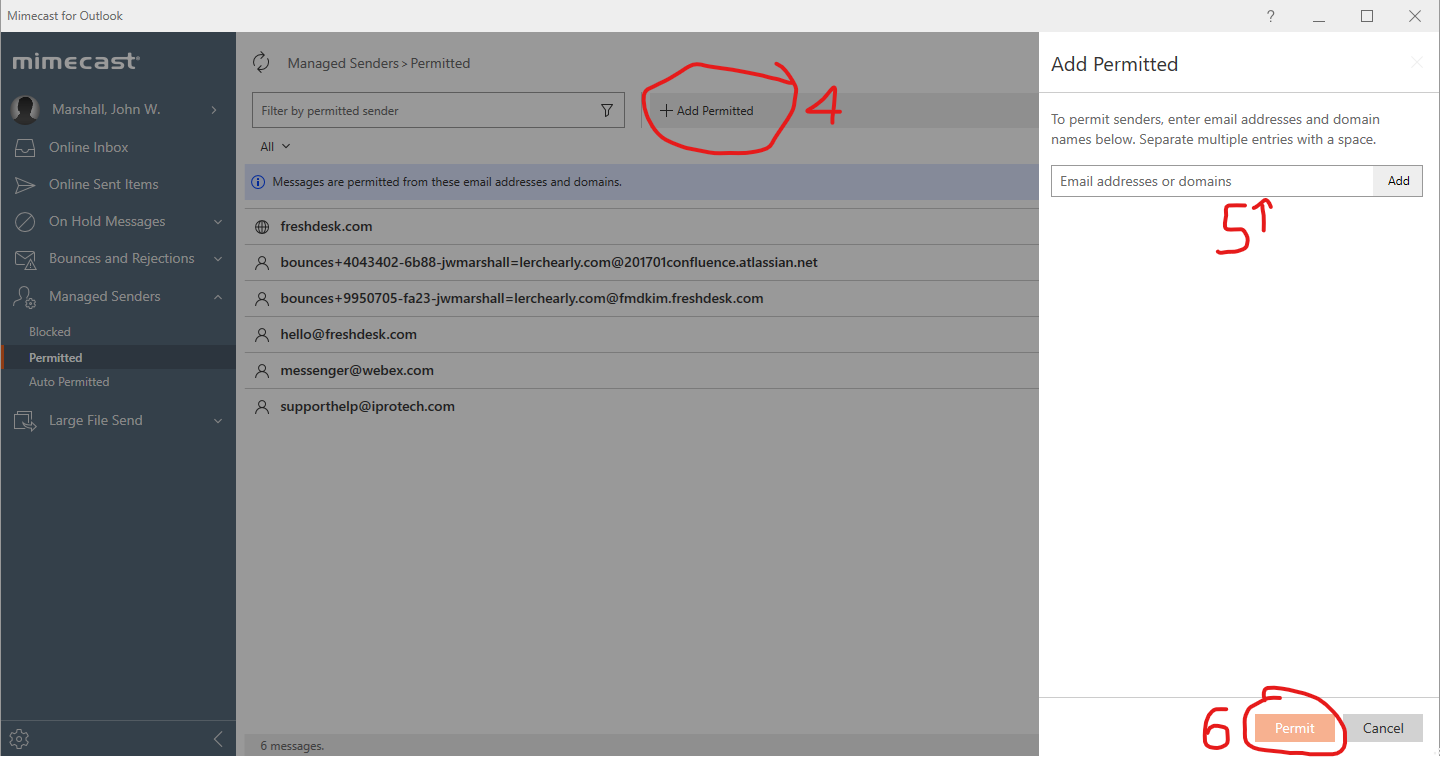Click the globe icon next to freshdesk.com
Viewport: 1440px width, 757px height.
point(261,226)
